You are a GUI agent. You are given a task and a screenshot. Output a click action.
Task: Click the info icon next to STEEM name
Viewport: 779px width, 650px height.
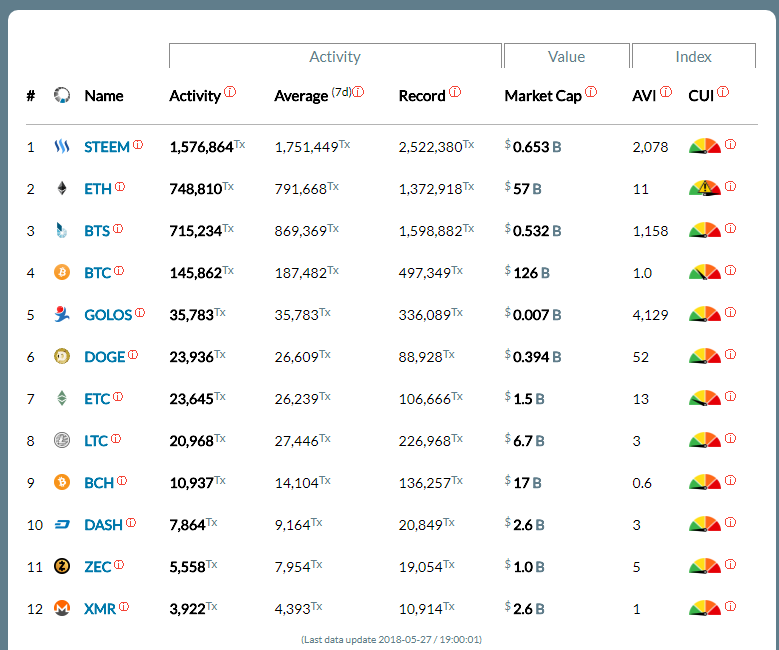[138, 145]
